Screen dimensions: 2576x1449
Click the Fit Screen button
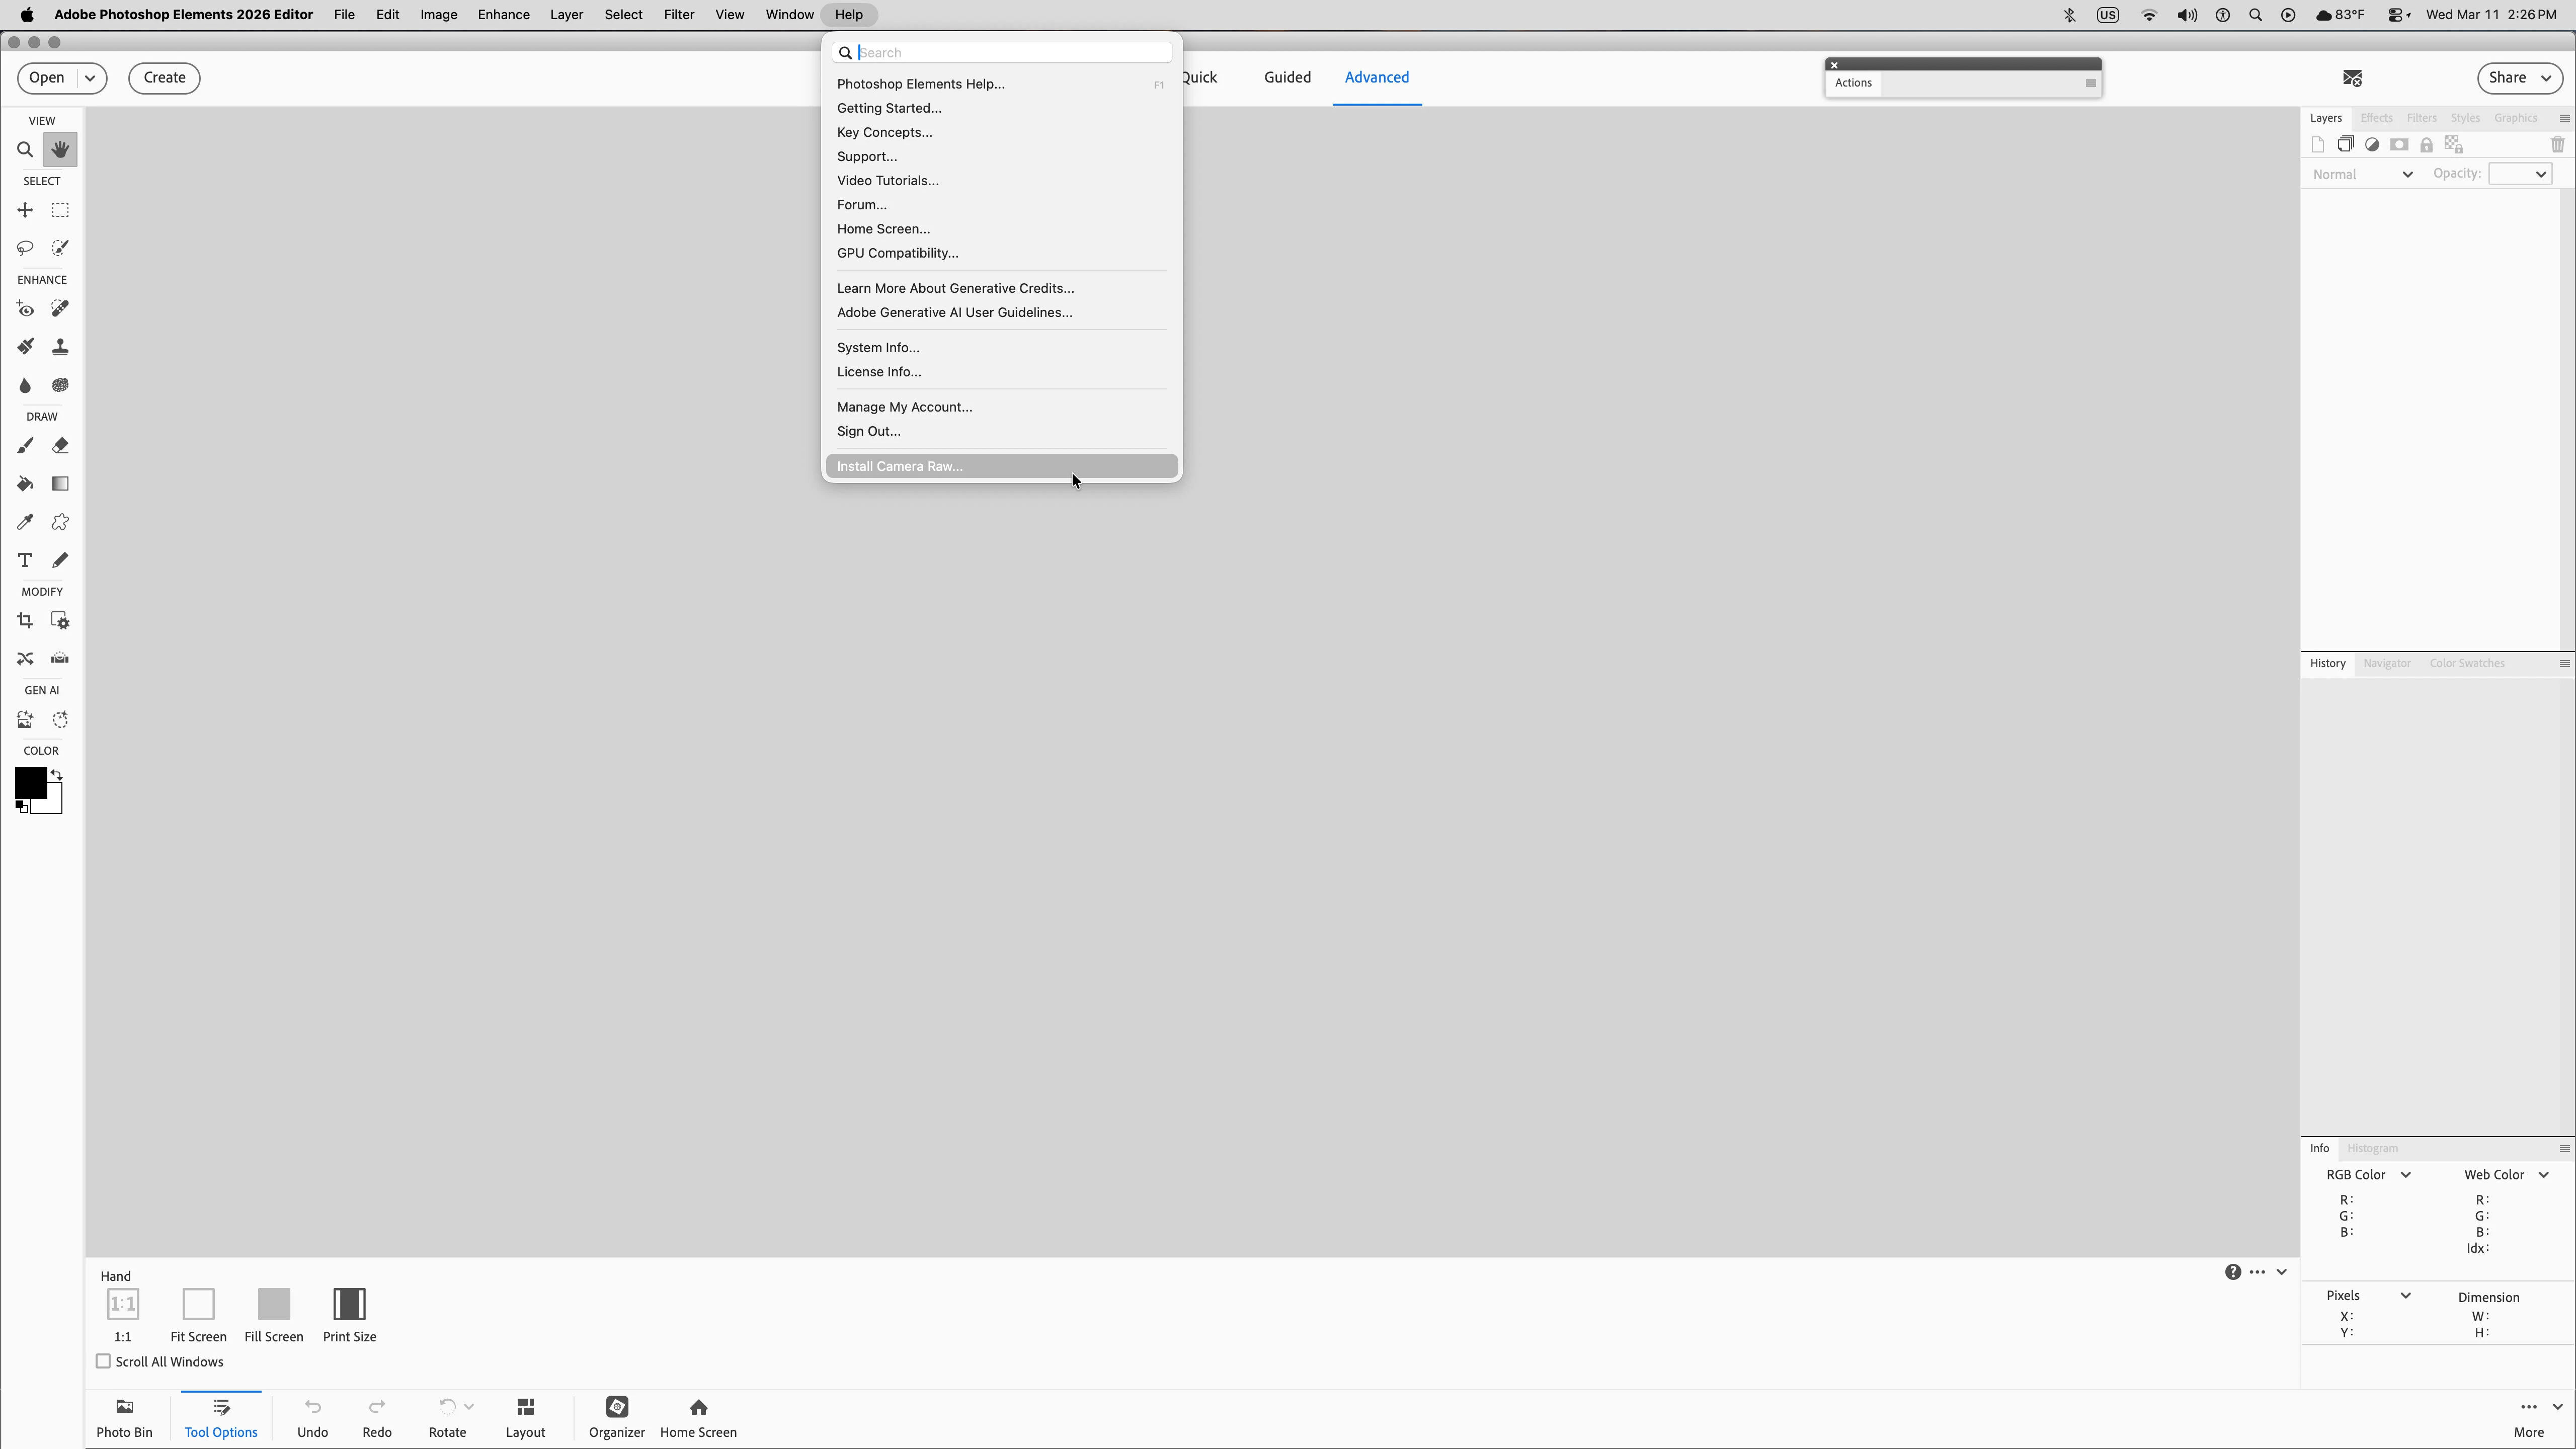(x=198, y=1304)
